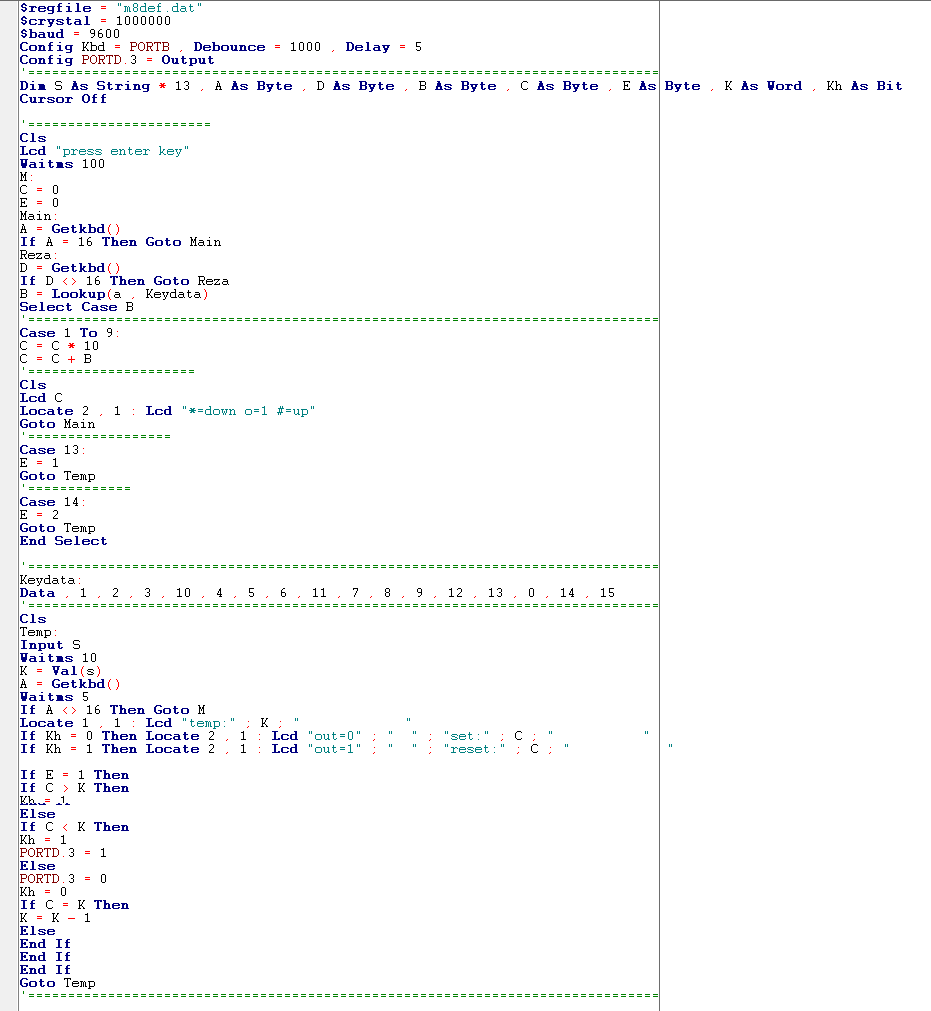Click the Data values line under Keydata
931x1011 pixels.
coord(317,593)
